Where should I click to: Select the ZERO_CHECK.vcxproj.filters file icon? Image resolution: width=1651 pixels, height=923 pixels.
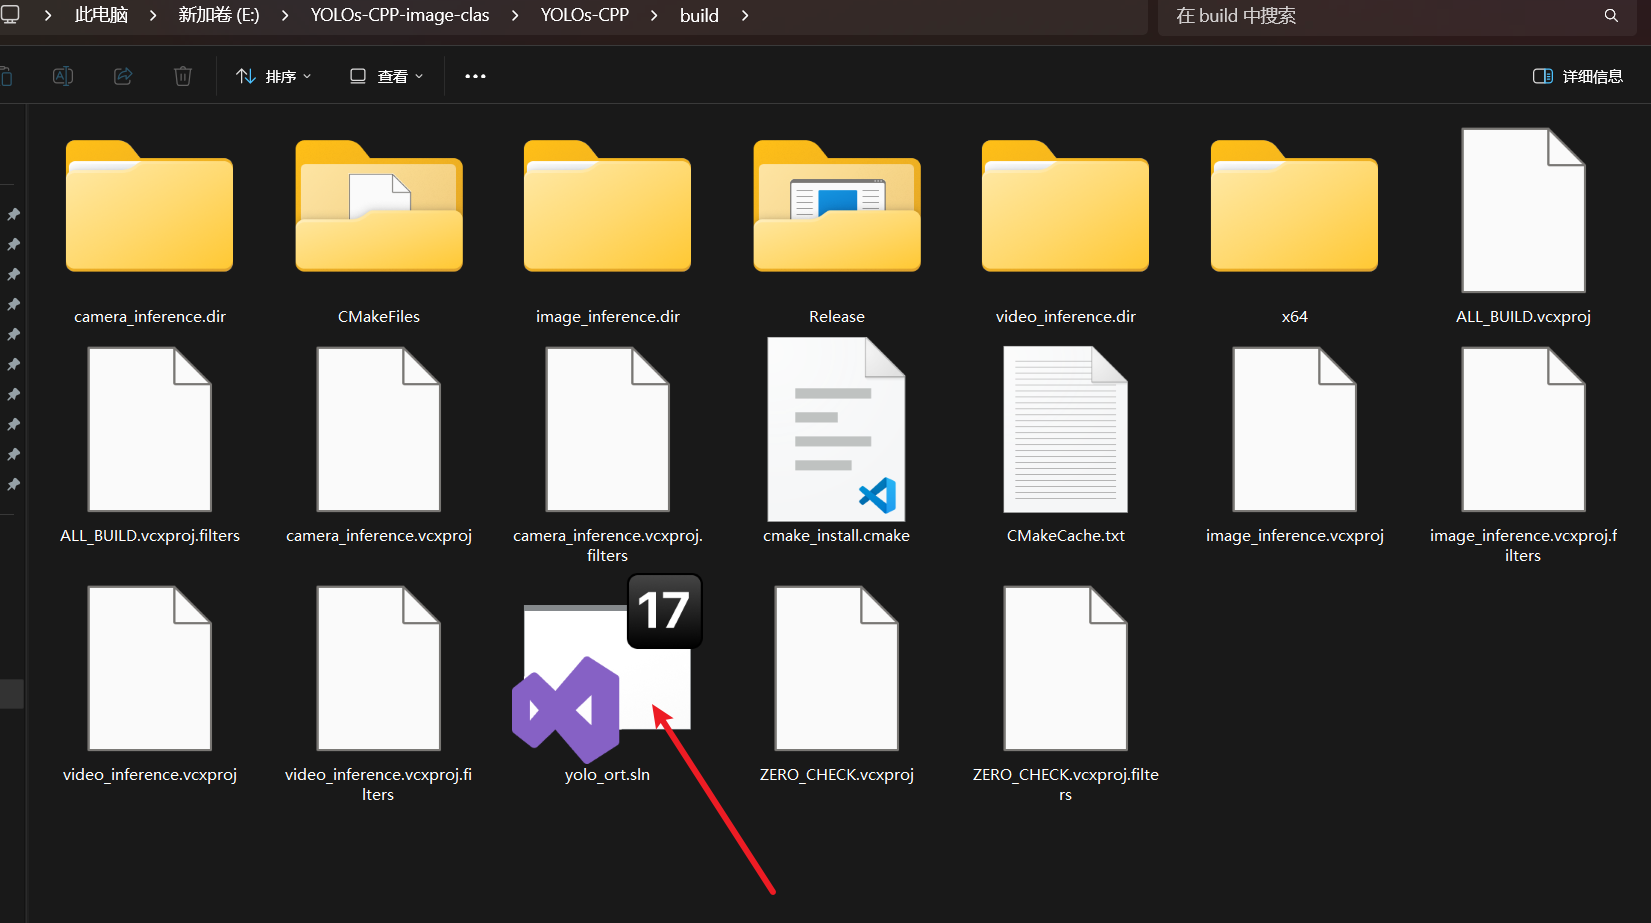click(x=1065, y=668)
